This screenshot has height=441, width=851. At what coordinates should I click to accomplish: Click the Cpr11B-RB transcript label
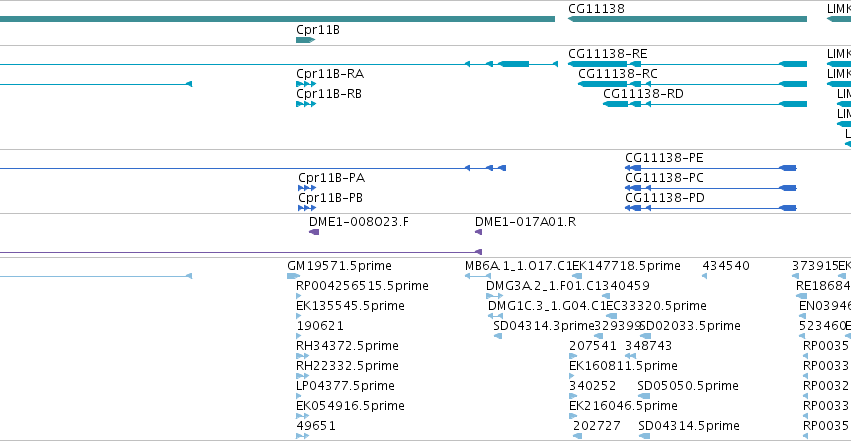[329, 94]
